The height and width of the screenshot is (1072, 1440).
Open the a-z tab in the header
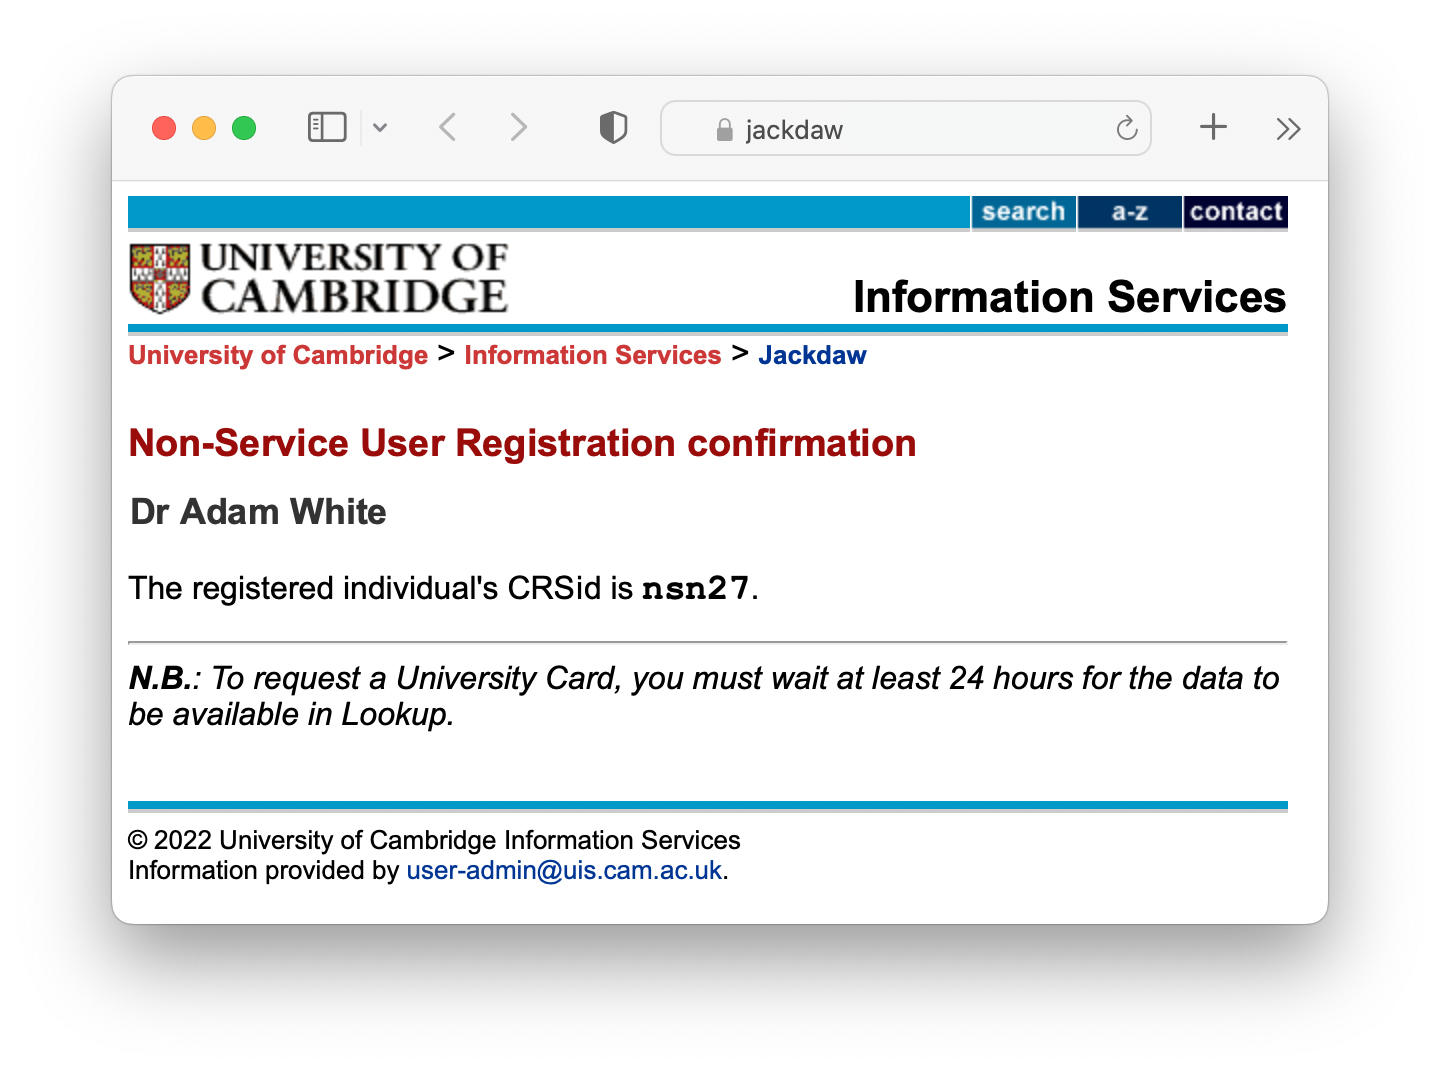tap(1130, 212)
